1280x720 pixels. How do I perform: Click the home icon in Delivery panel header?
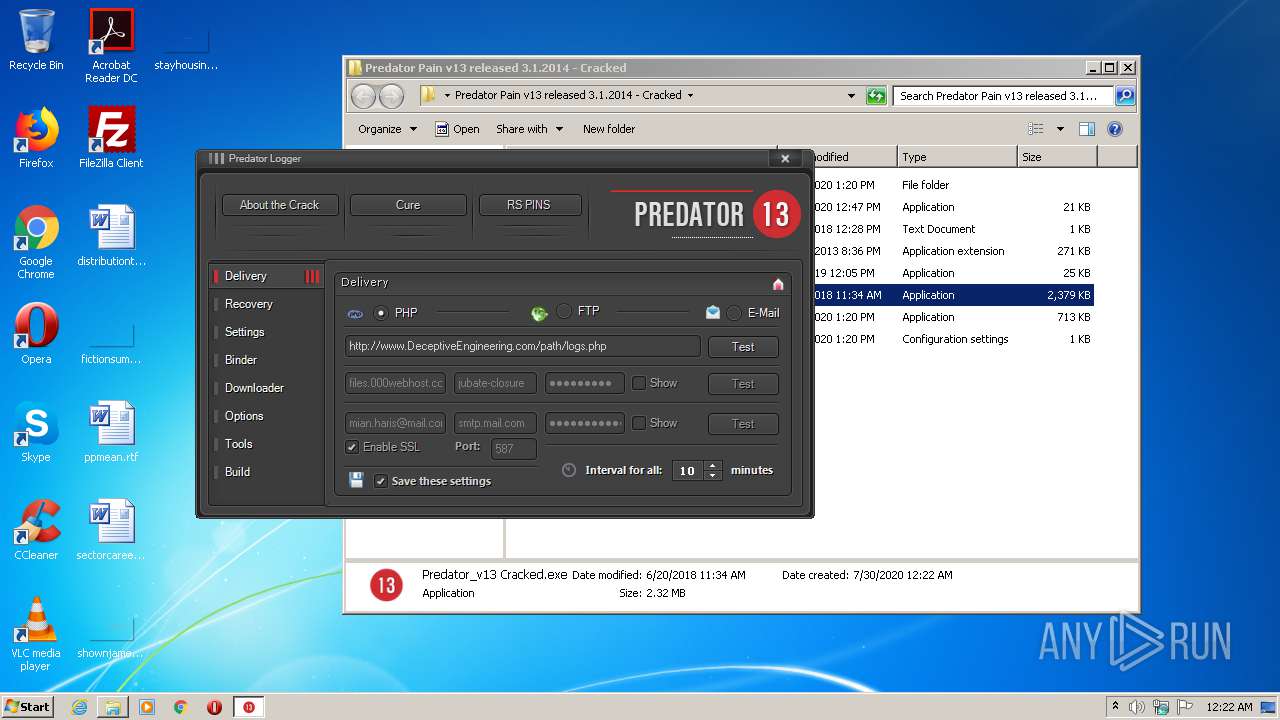pos(778,284)
